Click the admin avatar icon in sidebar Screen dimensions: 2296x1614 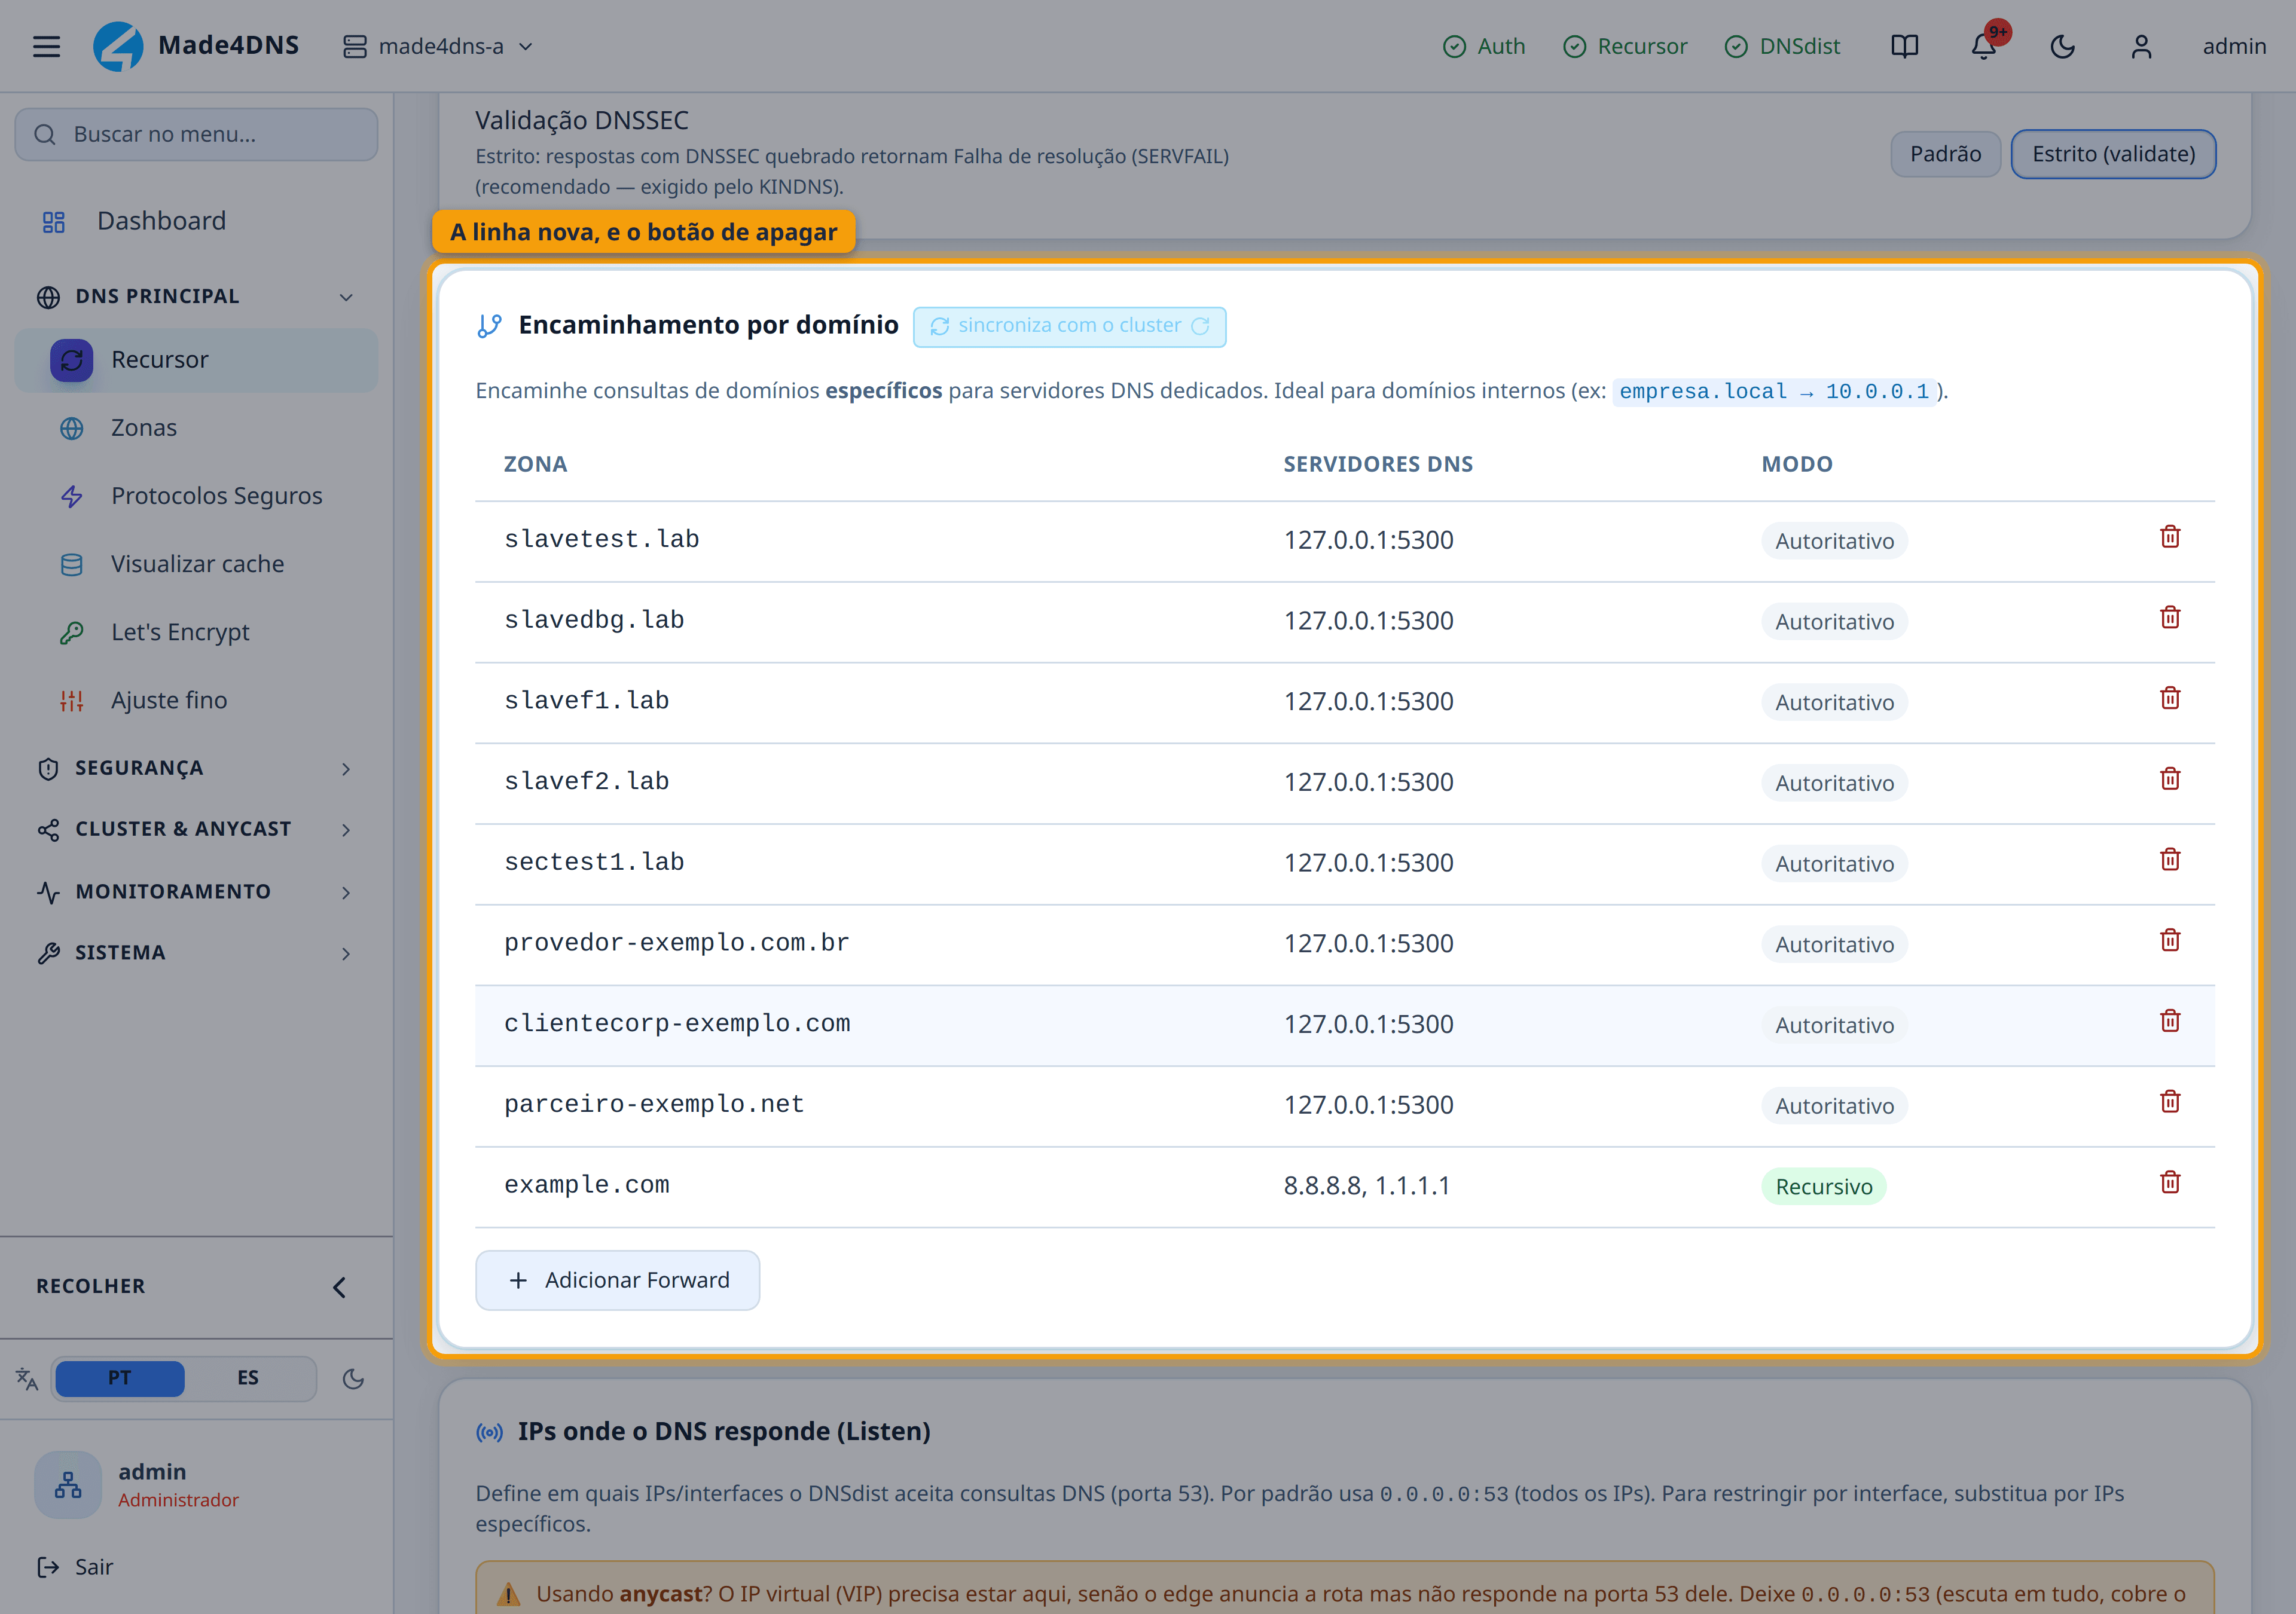68,1485
